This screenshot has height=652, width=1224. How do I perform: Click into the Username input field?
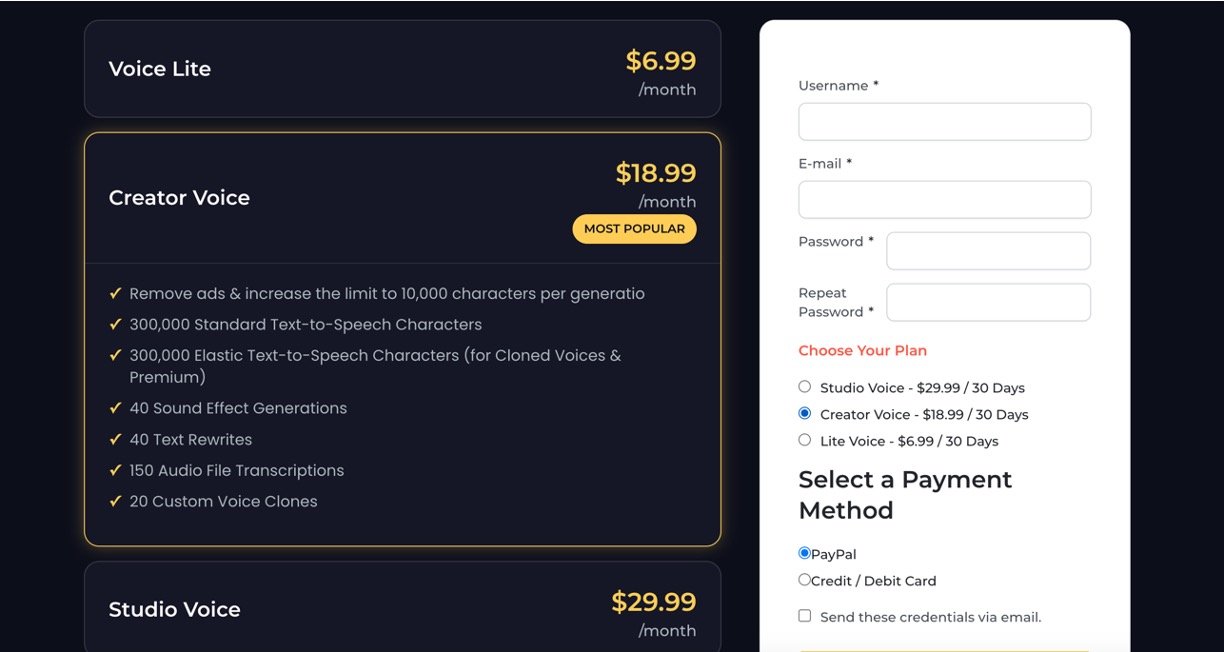(x=944, y=122)
